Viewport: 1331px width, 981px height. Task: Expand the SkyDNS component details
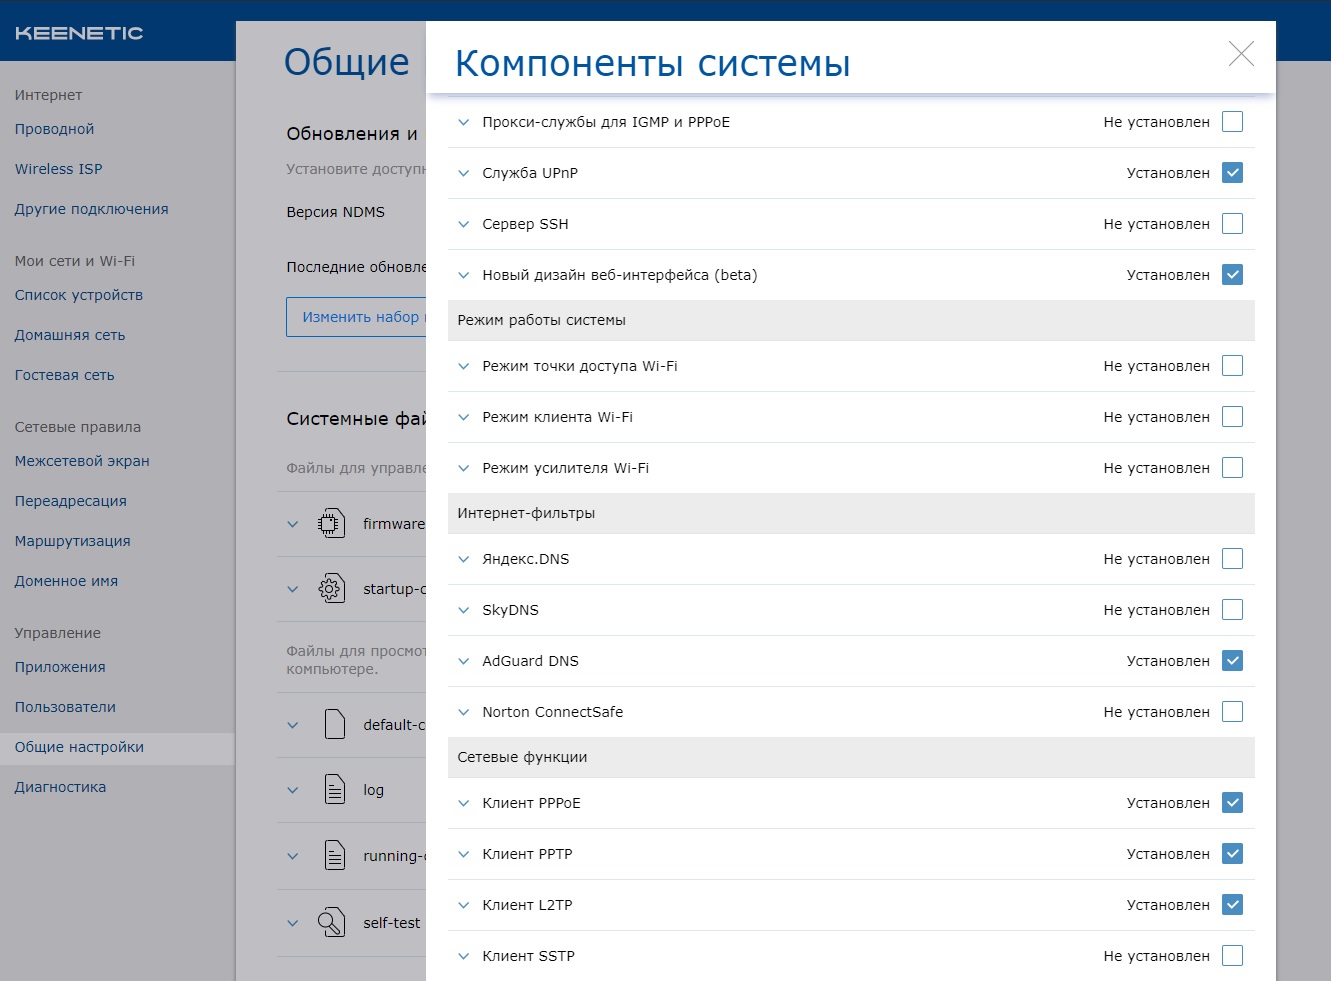tap(463, 610)
